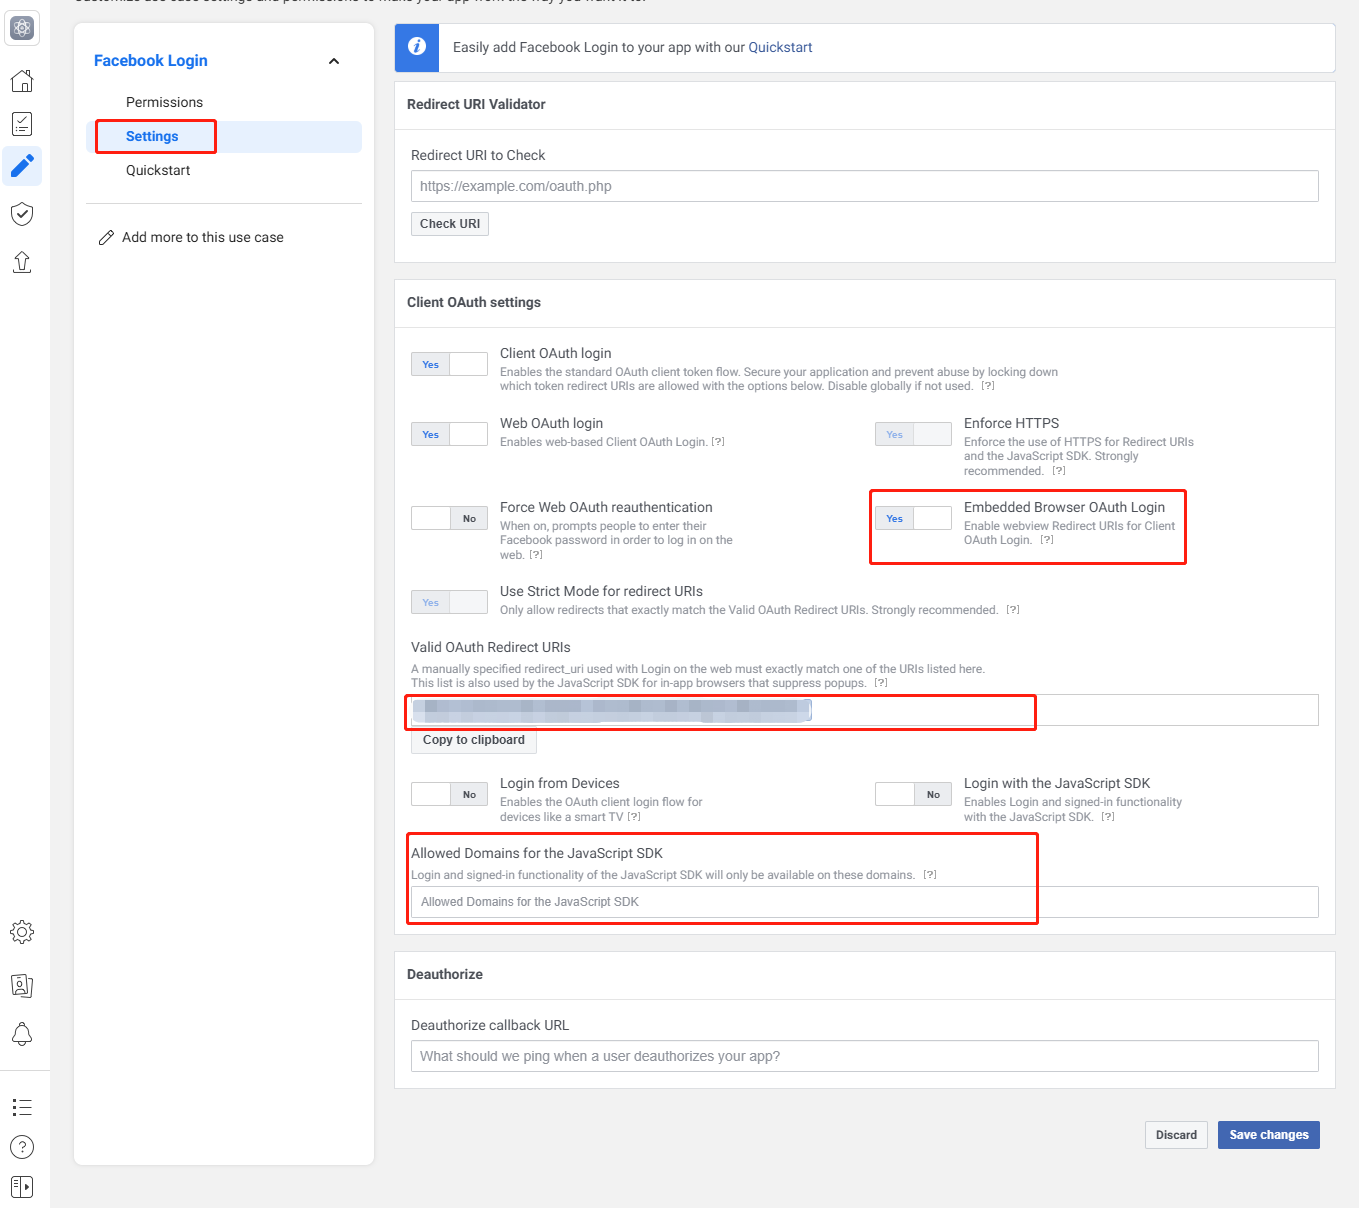This screenshot has height=1208, width=1359.
Task: Click Add more to this use case
Action: [x=203, y=238]
